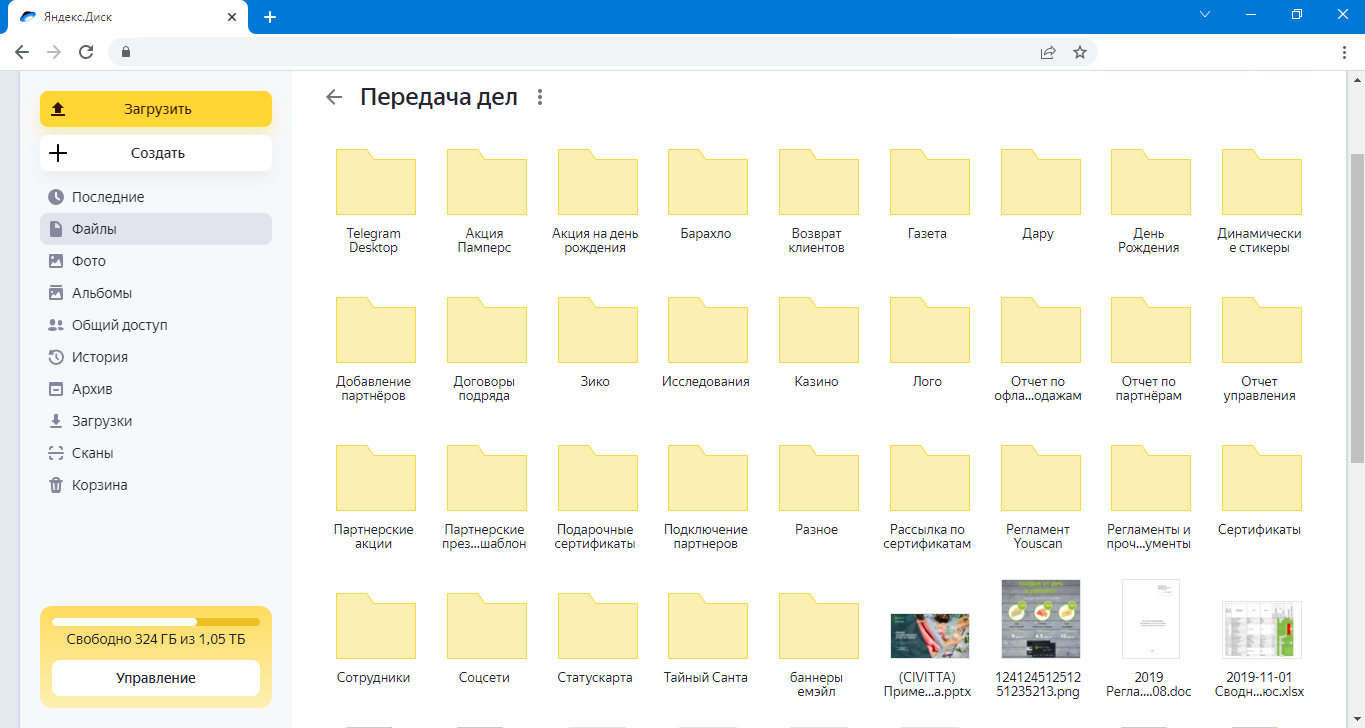1365x728 pixels.
Task: Open Сканы in the sidebar
Action: pyautogui.click(x=156, y=453)
